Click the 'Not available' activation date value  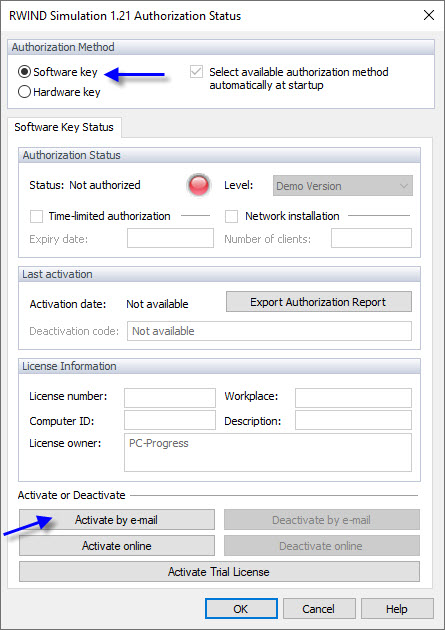coord(157,304)
